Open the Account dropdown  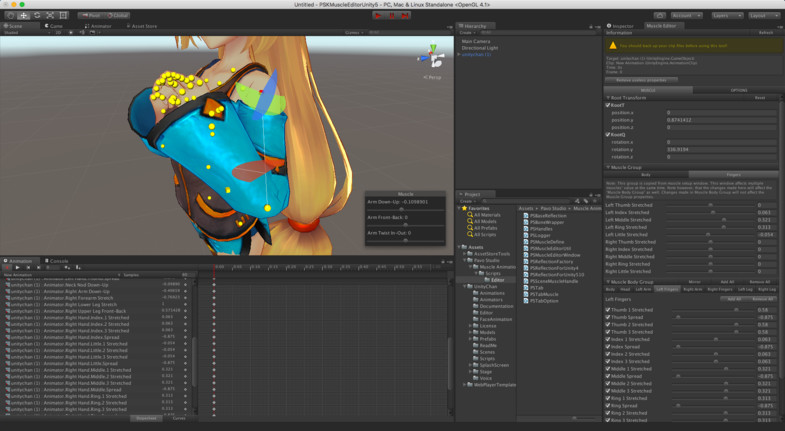tap(686, 16)
